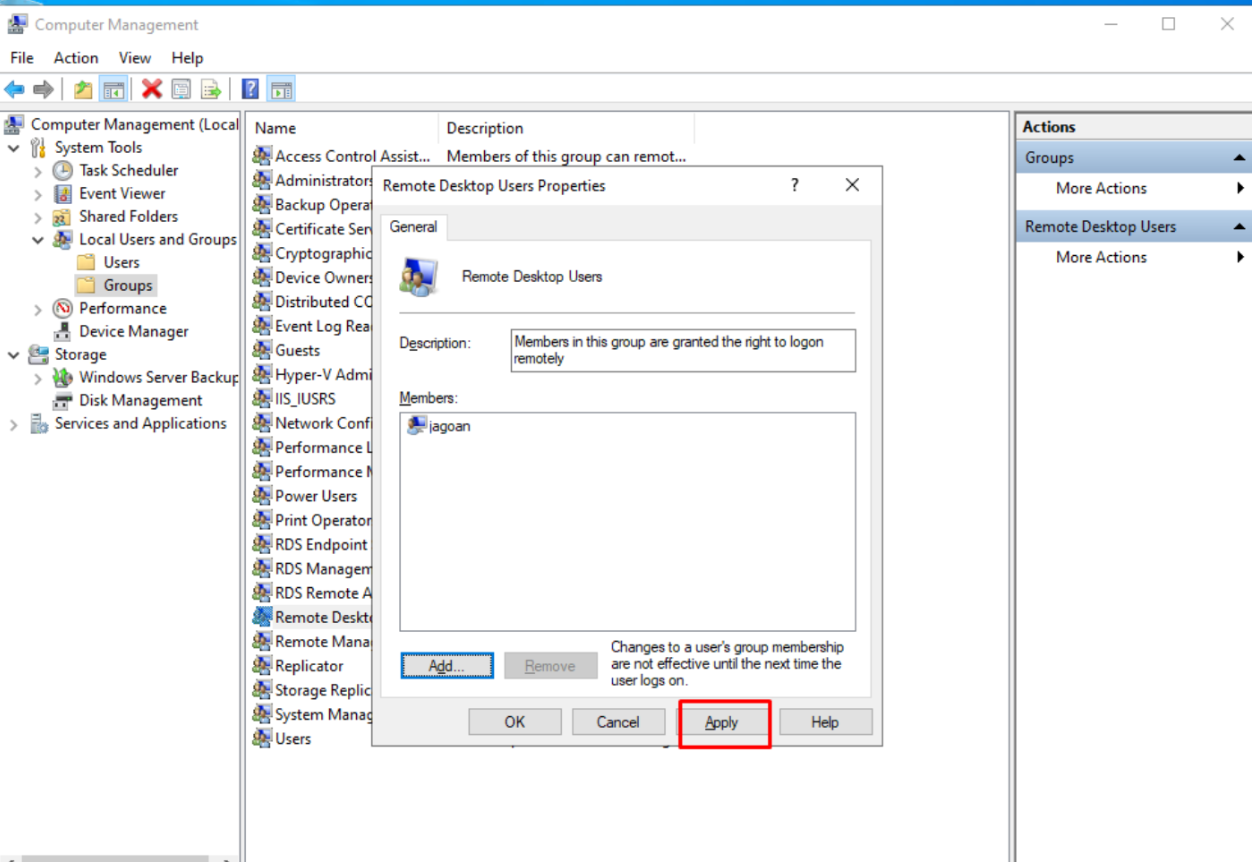This screenshot has height=862, width=1252.
Task: Collapse the Local Users and Groups node
Action: 38,240
